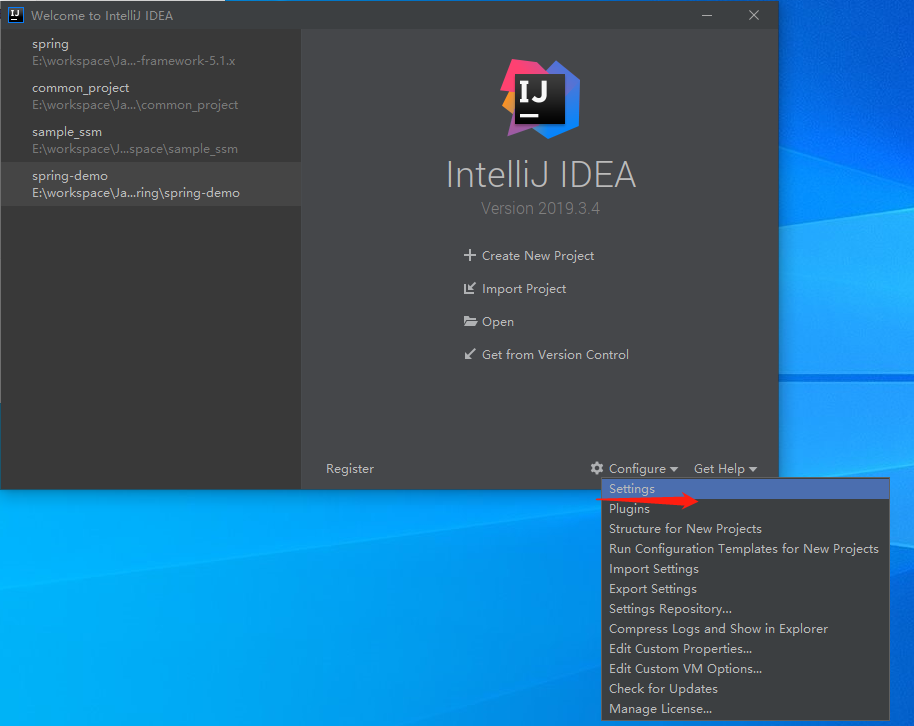Image resolution: width=914 pixels, height=726 pixels.
Task: Click the import arrow icon beside Import Project
Action: tap(470, 288)
